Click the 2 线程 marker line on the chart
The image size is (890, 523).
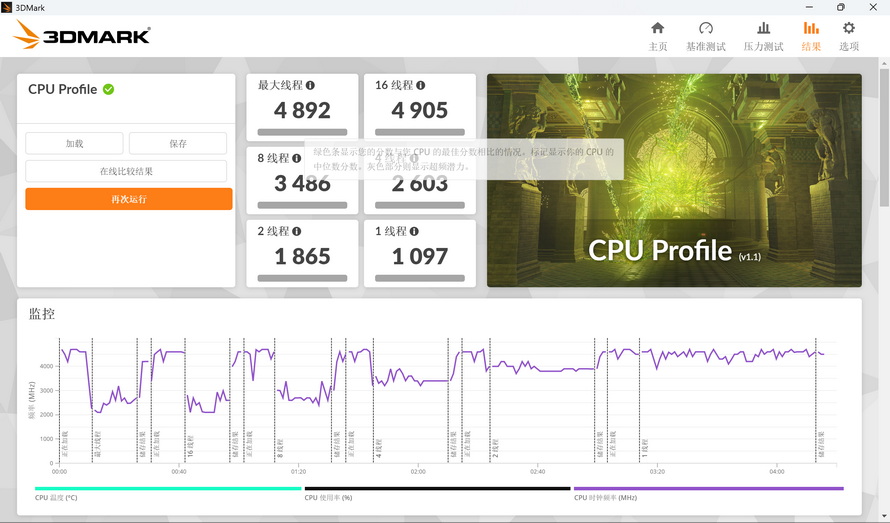click(x=490, y=400)
